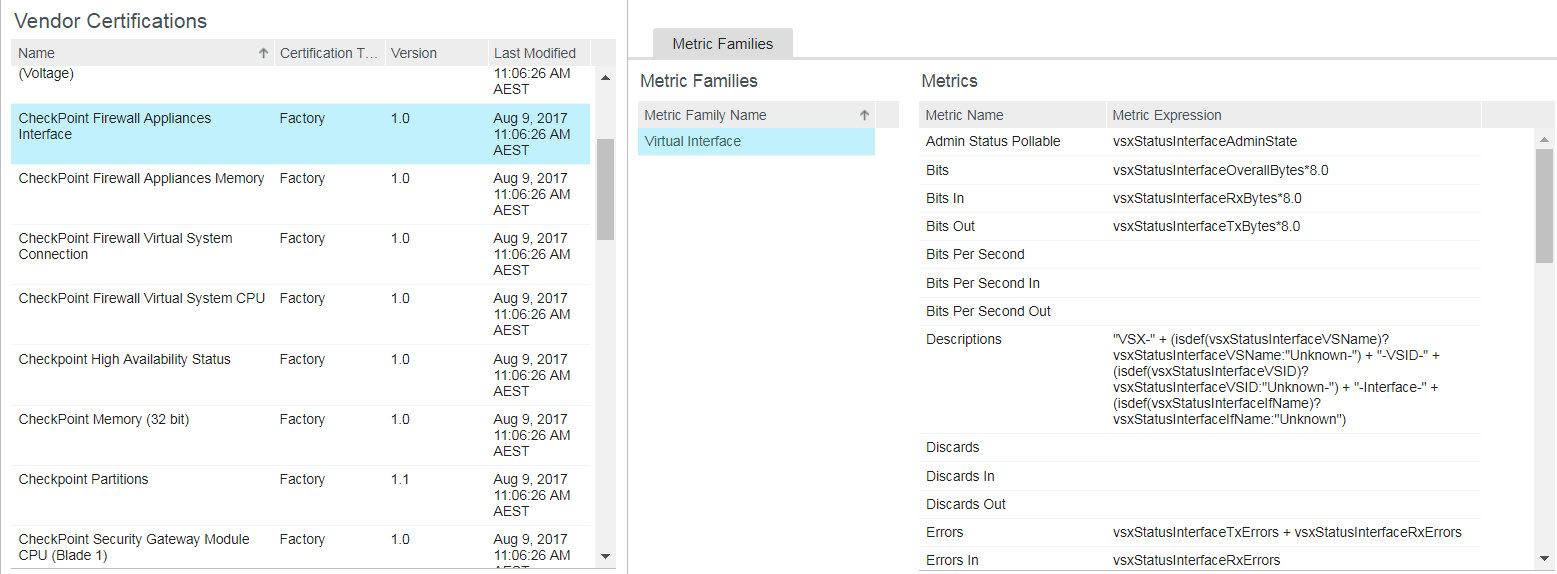
Task: Click the Discards Out metric
Action: (x=966, y=504)
